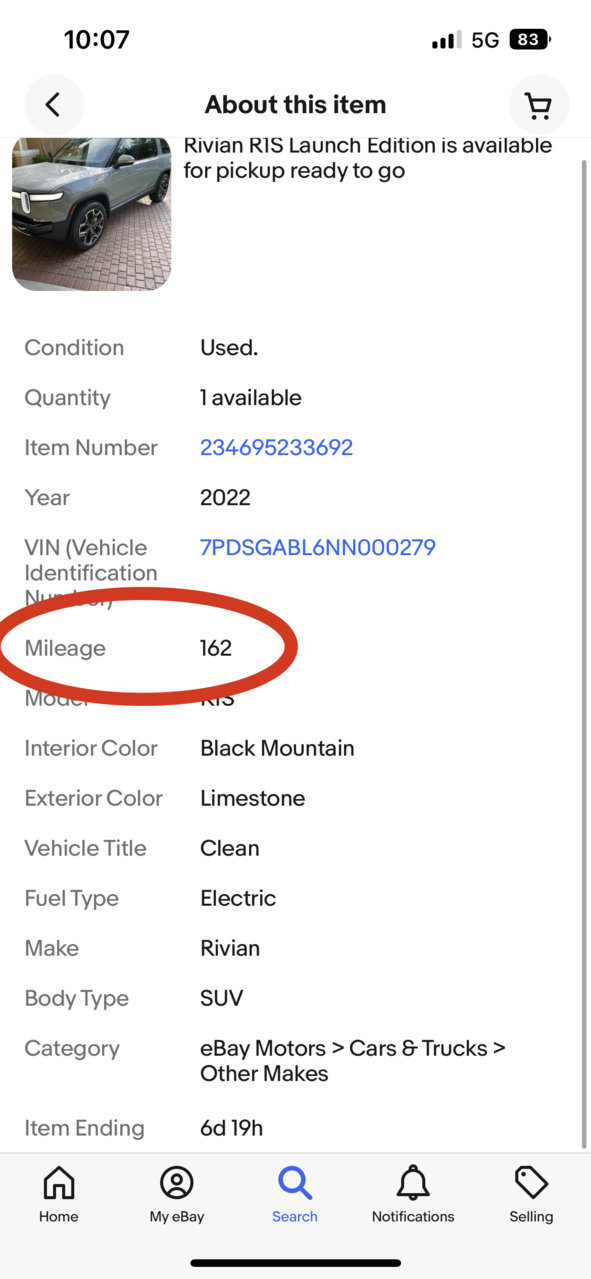Open the shopping cart icon
Screen dimensions: 591x1279
[538, 104]
